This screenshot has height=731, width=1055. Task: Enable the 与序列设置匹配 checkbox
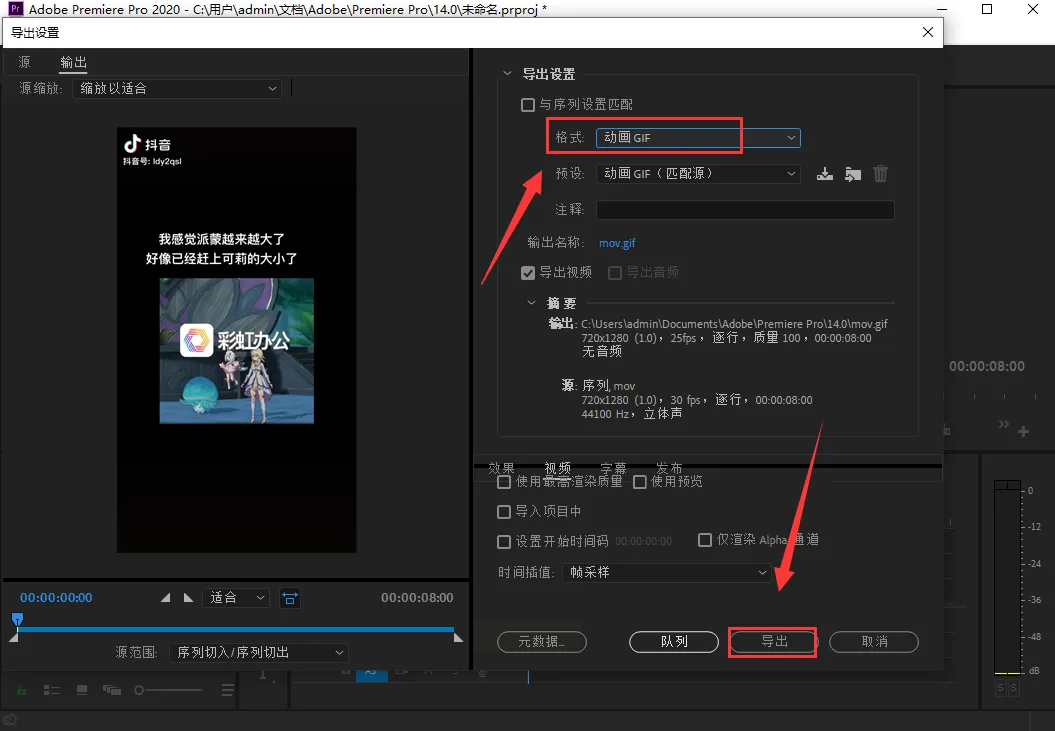[x=528, y=105]
